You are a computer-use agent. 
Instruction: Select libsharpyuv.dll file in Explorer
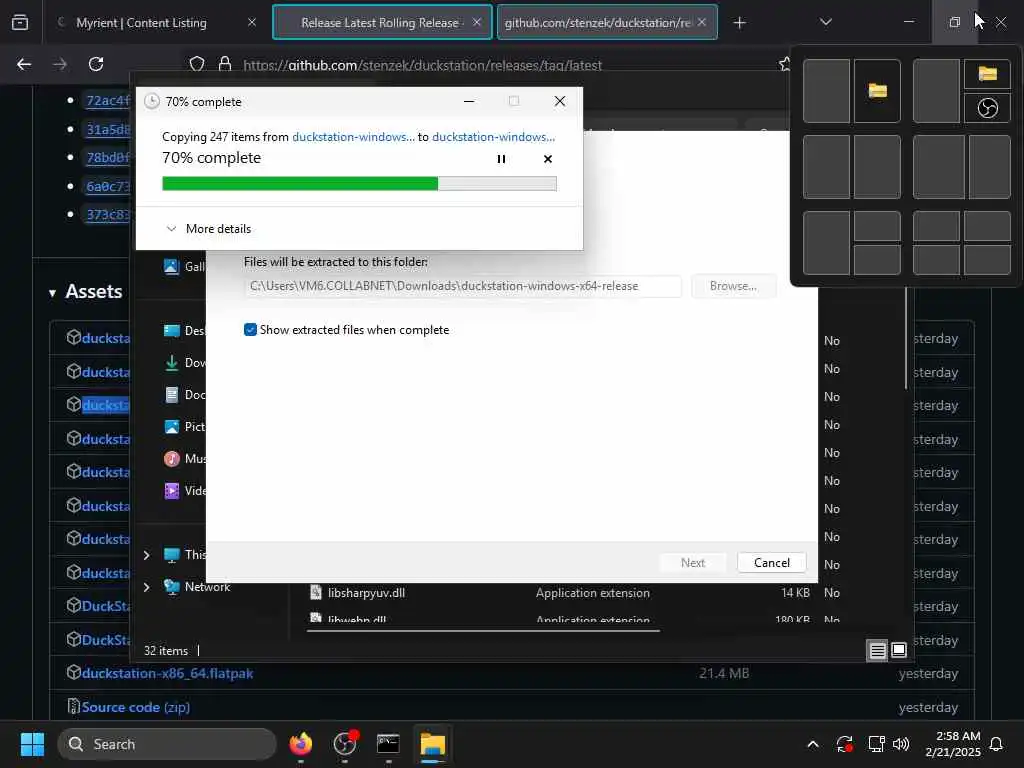[366, 593]
